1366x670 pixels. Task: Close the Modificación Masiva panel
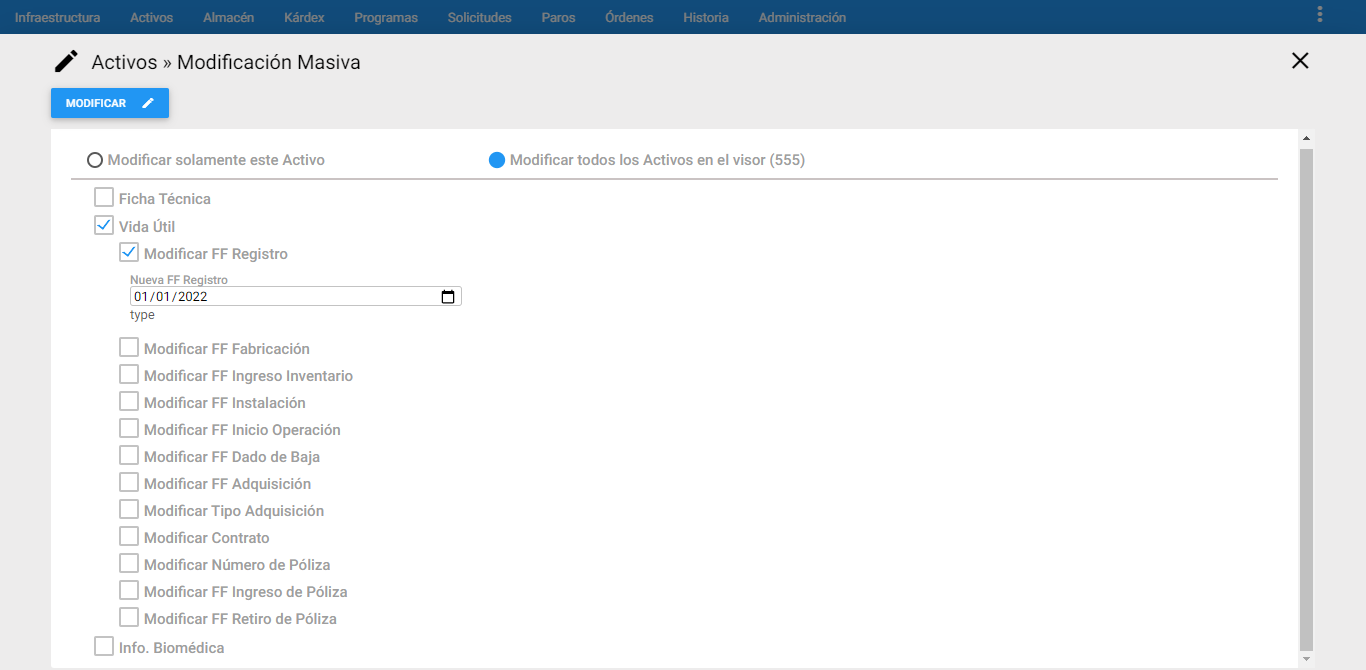[1300, 61]
